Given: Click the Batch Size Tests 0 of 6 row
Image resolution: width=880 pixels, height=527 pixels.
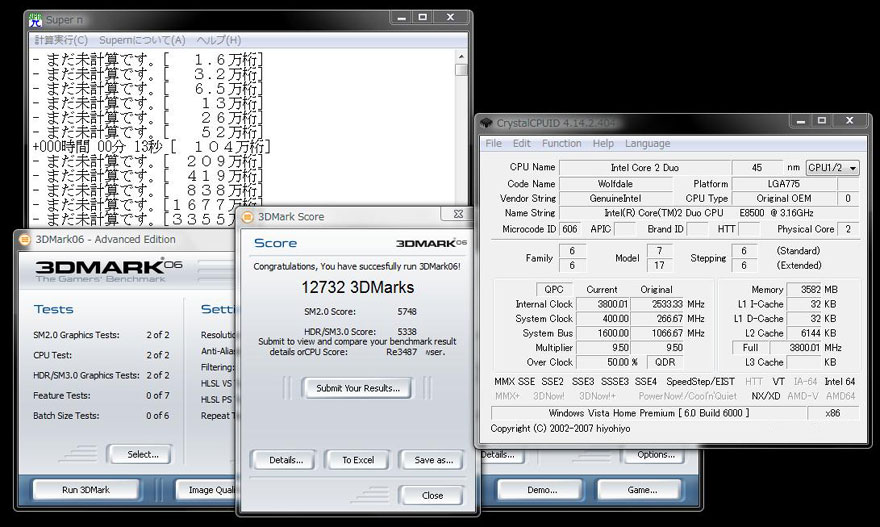Looking at the screenshot, I should point(101,416).
